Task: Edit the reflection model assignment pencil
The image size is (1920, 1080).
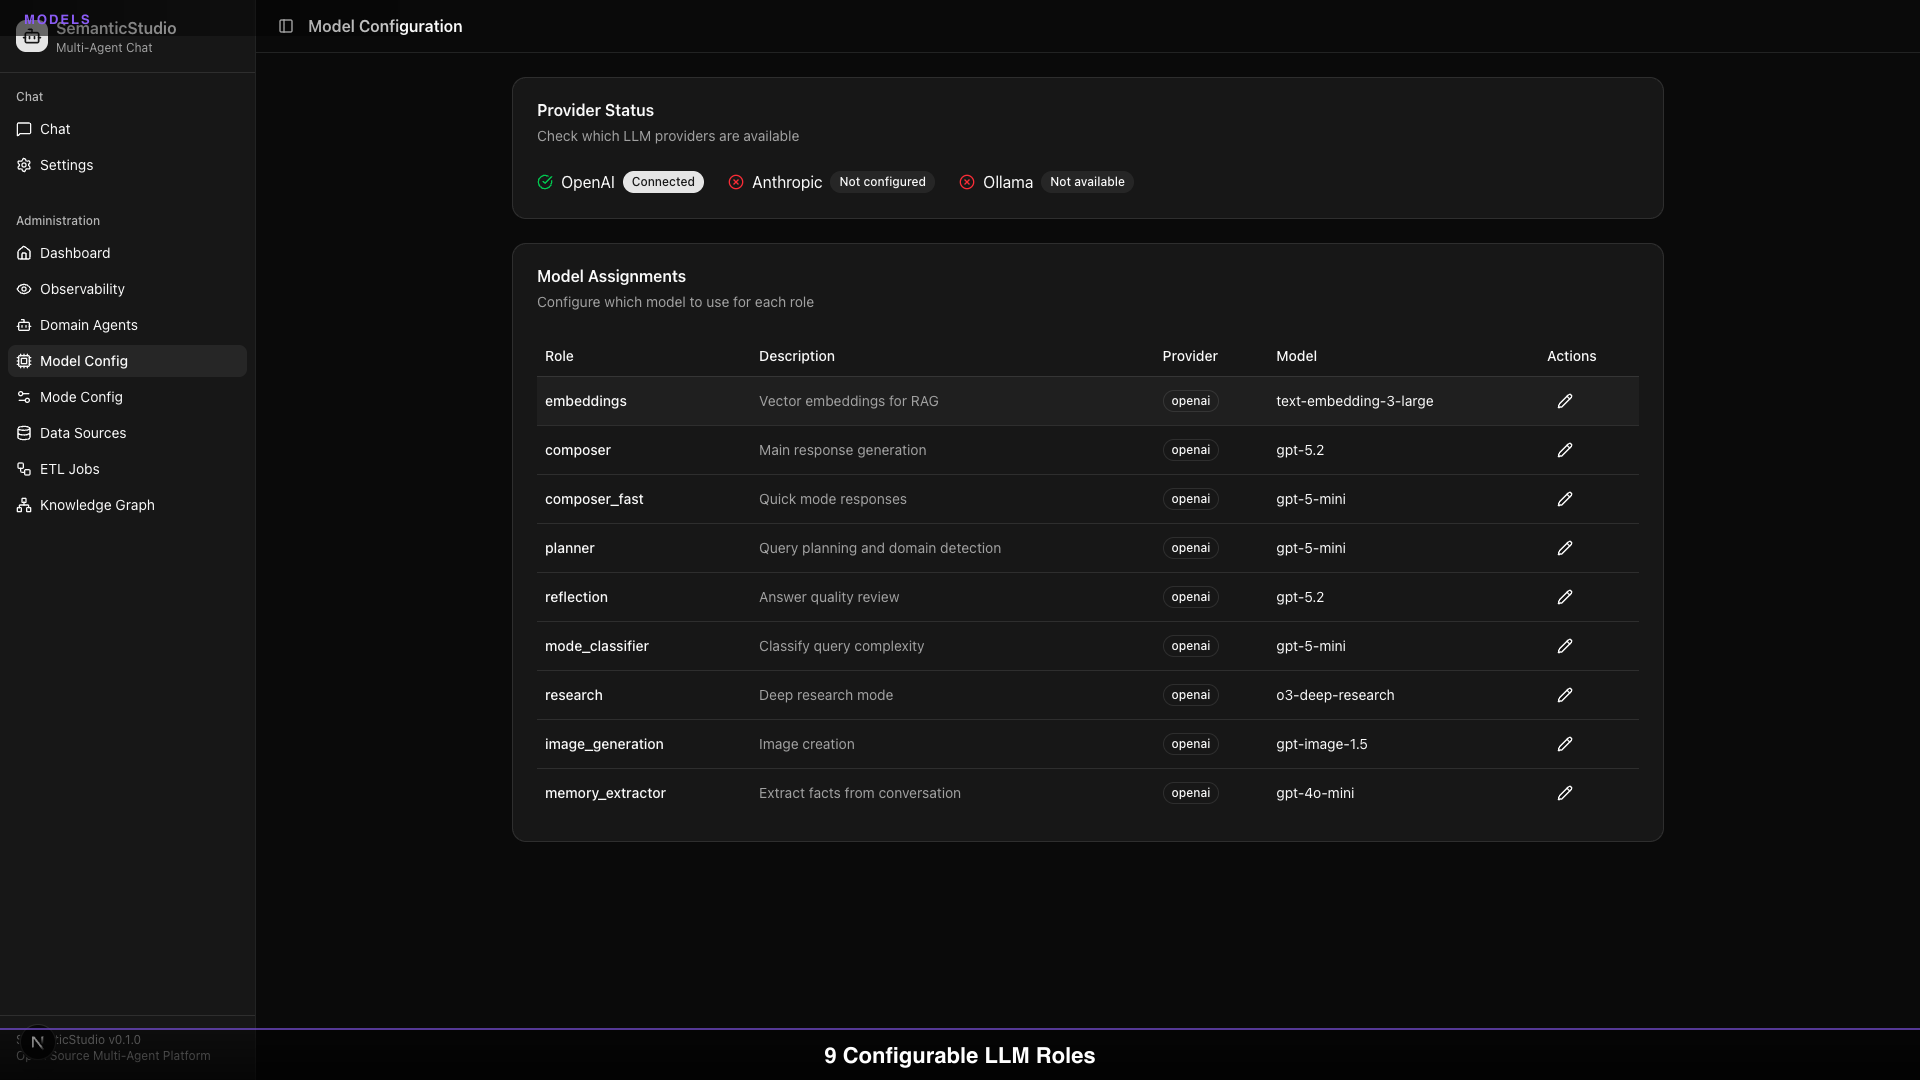Action: (x=1564, y=597)
